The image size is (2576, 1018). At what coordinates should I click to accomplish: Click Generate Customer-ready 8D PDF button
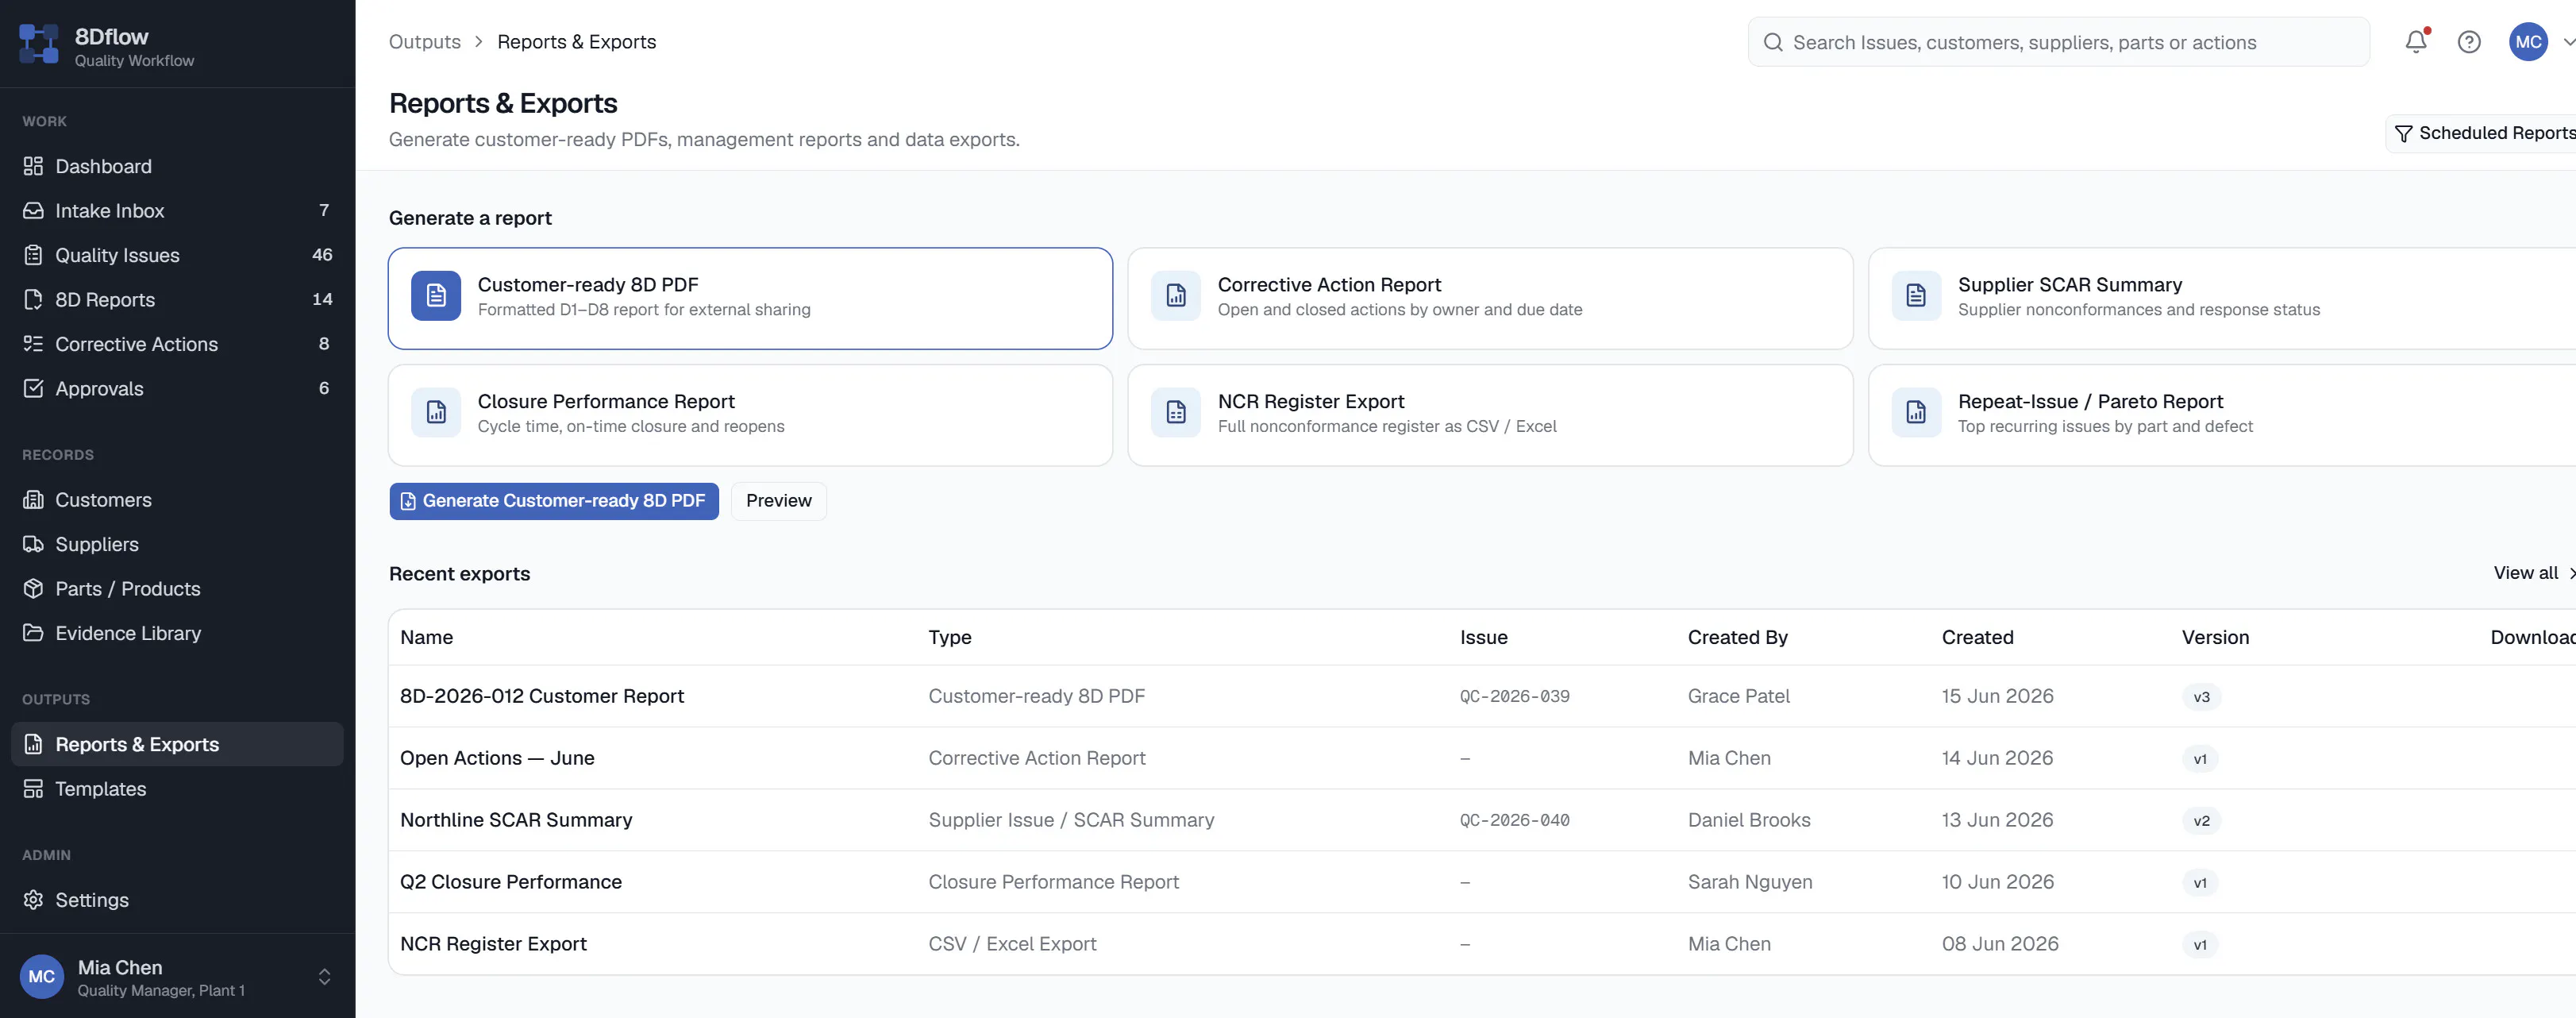(x=554, y=501)
